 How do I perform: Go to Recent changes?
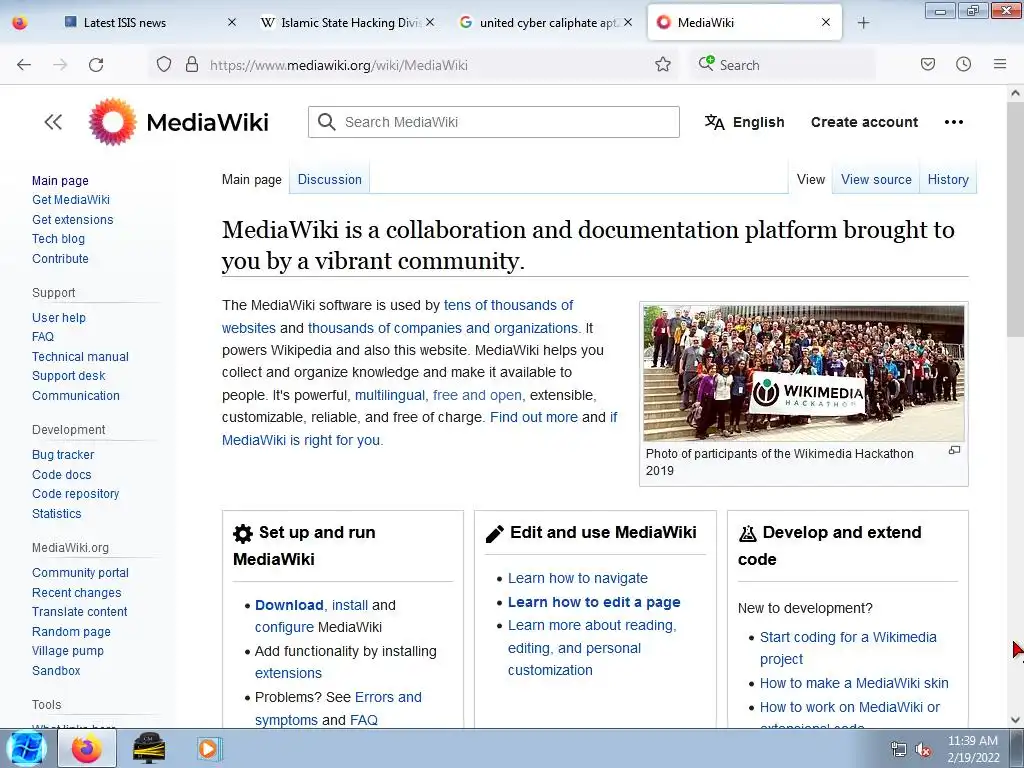(76, 592)
